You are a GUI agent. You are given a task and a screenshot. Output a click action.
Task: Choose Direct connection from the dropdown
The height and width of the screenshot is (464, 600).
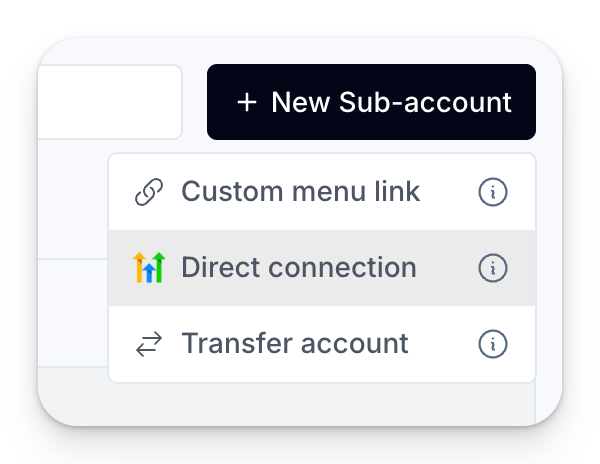(x=298, y=268)
